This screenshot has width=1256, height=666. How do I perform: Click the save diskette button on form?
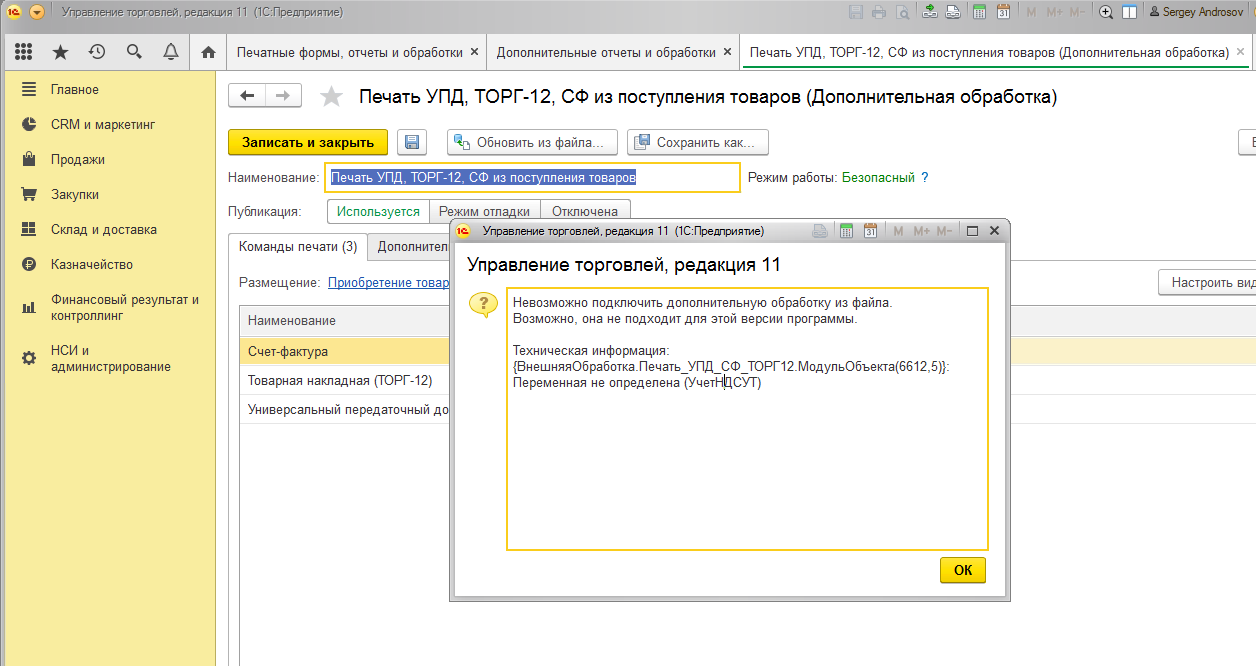(x=412, y=143)
